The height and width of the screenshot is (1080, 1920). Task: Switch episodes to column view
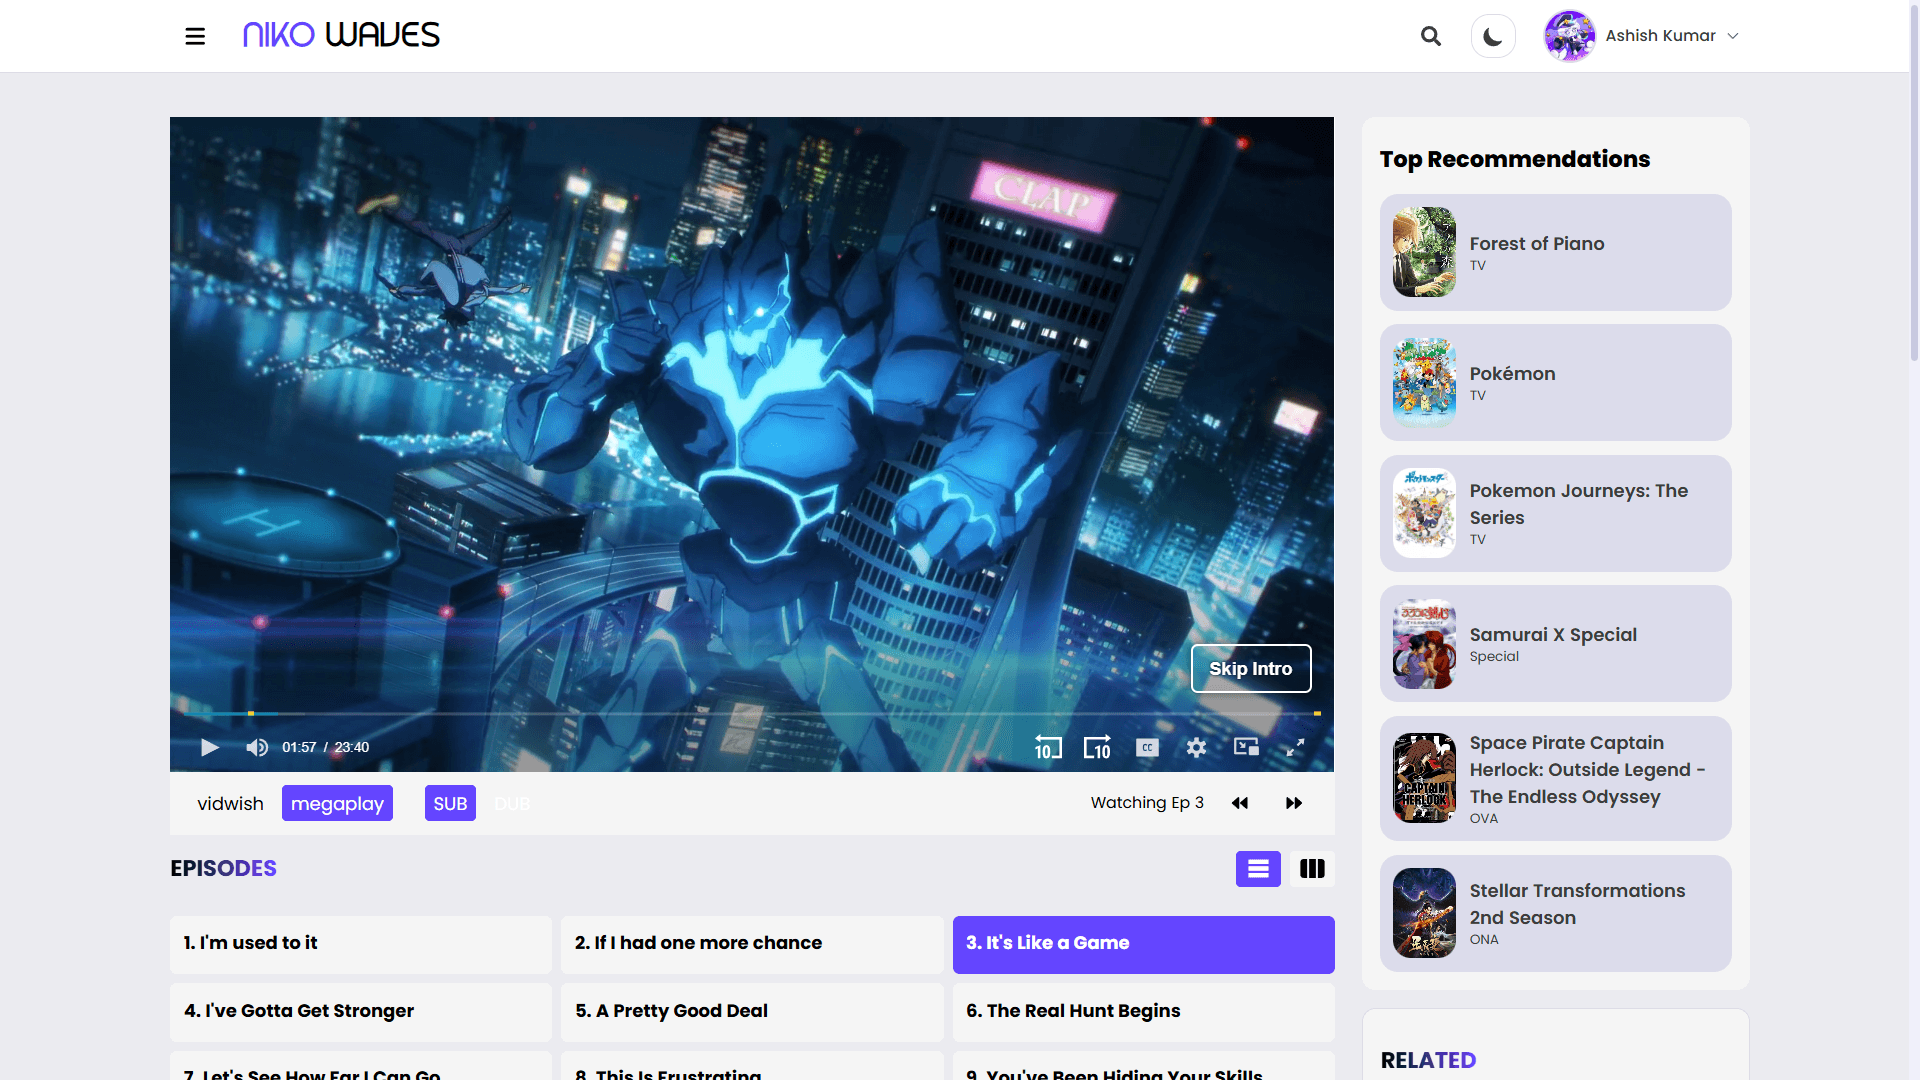tap(1312, 868)
